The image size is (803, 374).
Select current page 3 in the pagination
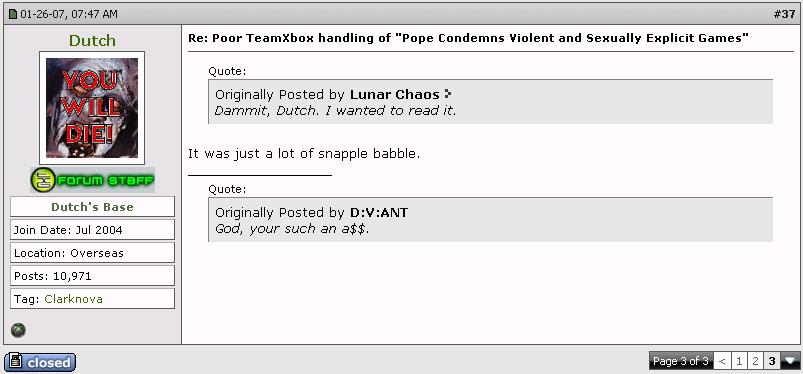pyautogui.click(x=772, y=361)
